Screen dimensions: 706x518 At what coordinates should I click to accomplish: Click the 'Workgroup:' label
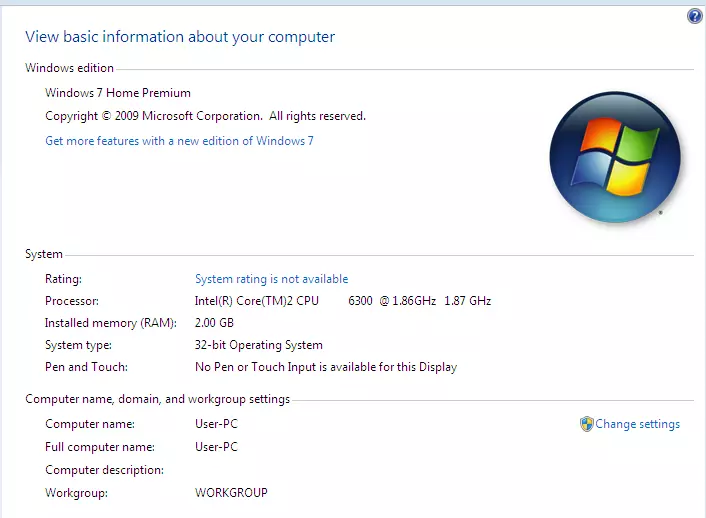(x=77, y=493)
